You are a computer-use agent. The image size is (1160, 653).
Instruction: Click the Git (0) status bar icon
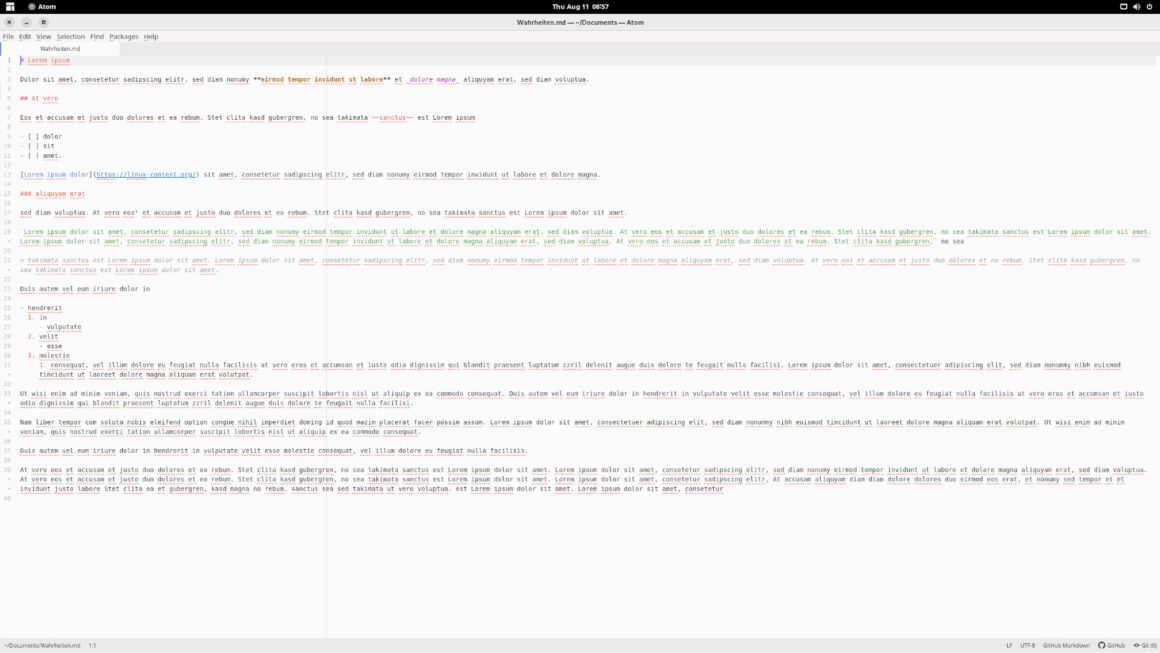[1144, 645]
